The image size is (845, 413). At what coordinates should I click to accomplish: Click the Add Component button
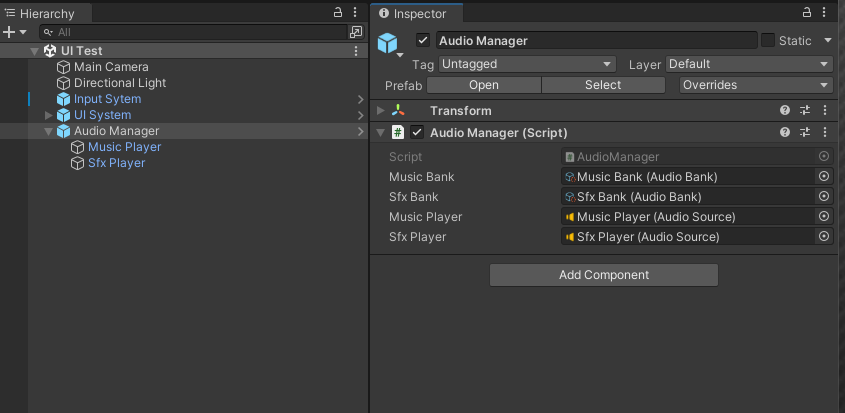(x=604, y=275)
